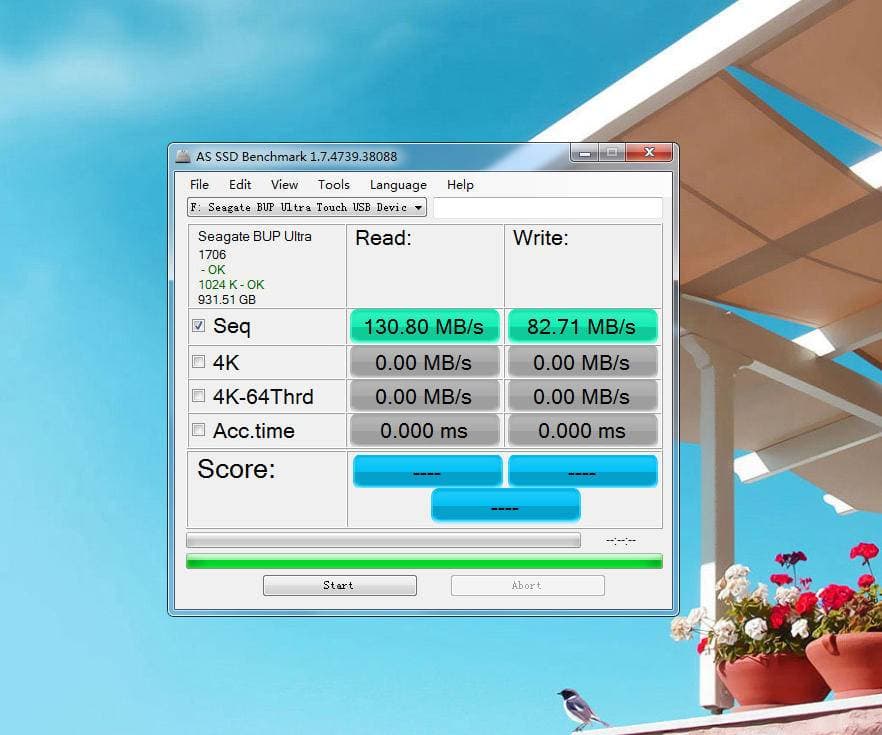Image resolution: width=882 pixels, height=735 pixels.
Task: Click the 1706 firmware text
Action: coord(212,255)
